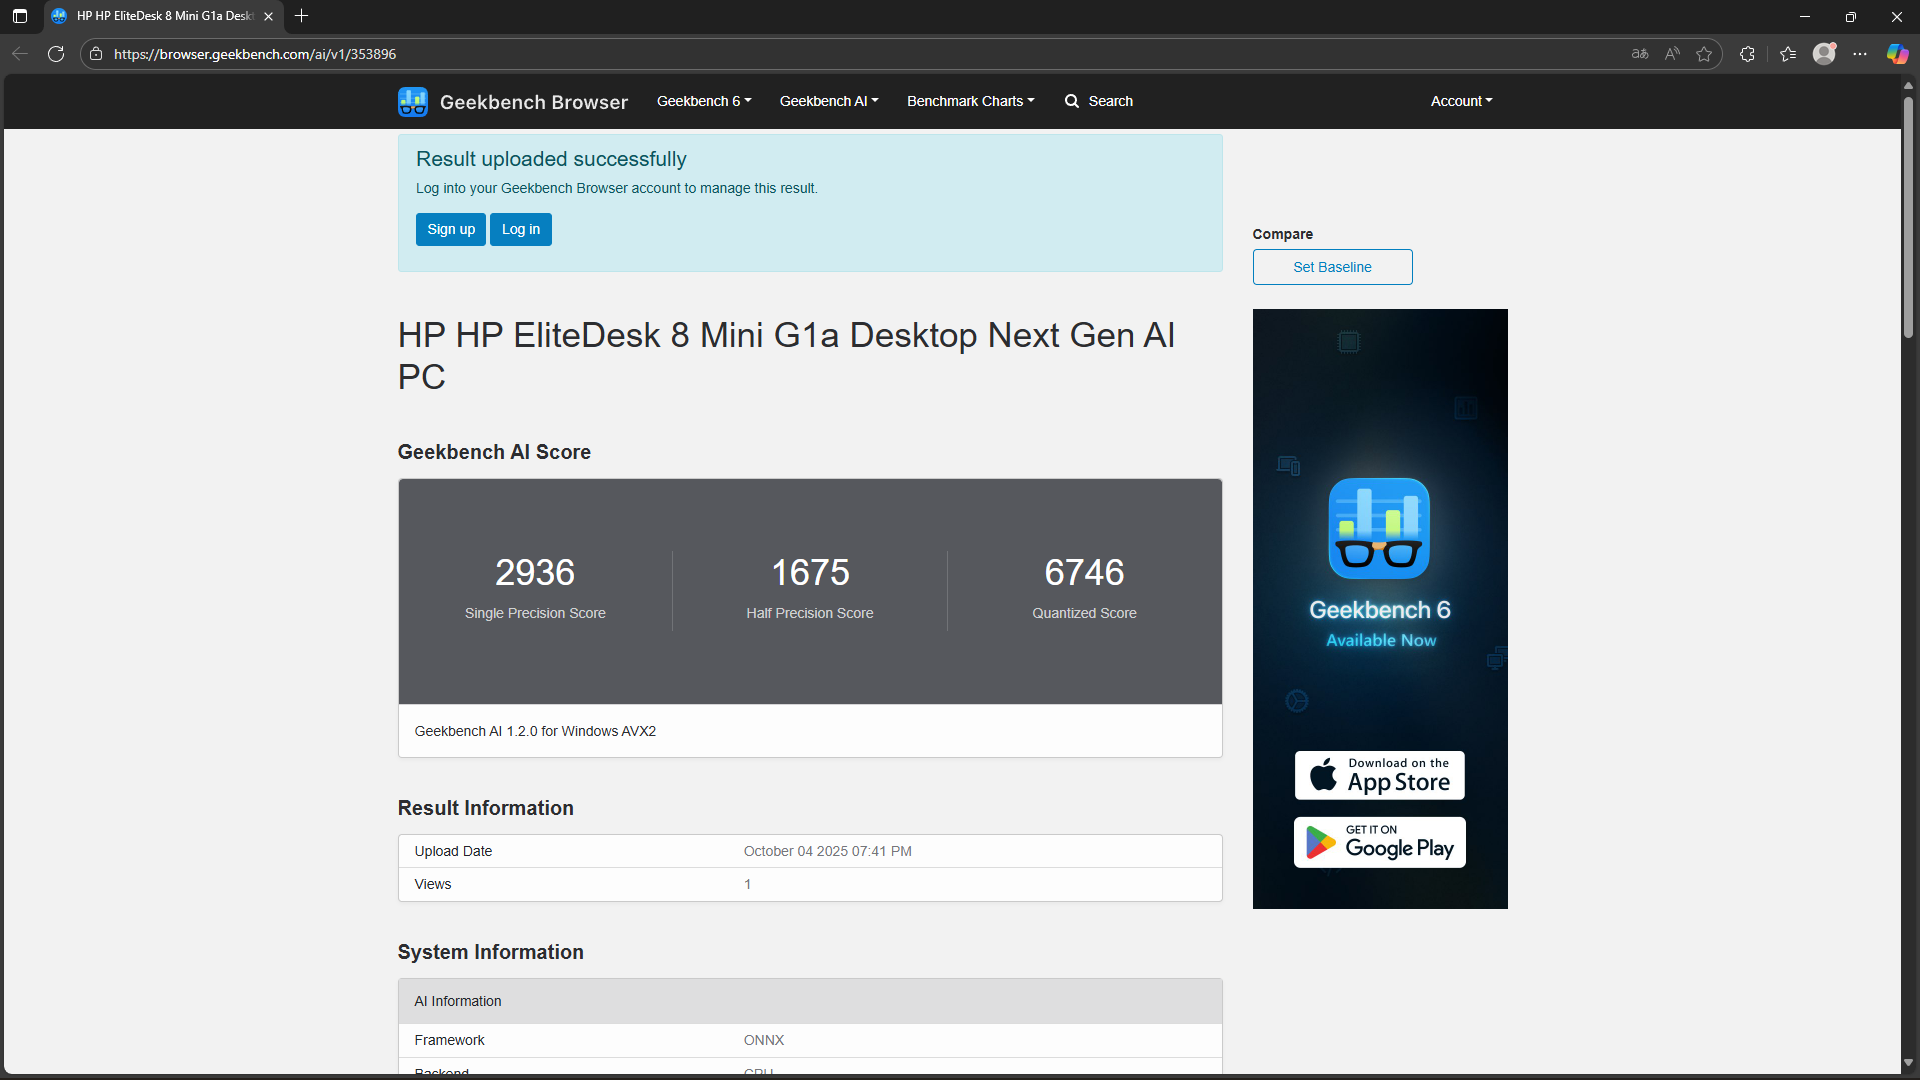The image size is (1920, 1080).
Task: Click the browser refresh icon
Action: (56, 54)
